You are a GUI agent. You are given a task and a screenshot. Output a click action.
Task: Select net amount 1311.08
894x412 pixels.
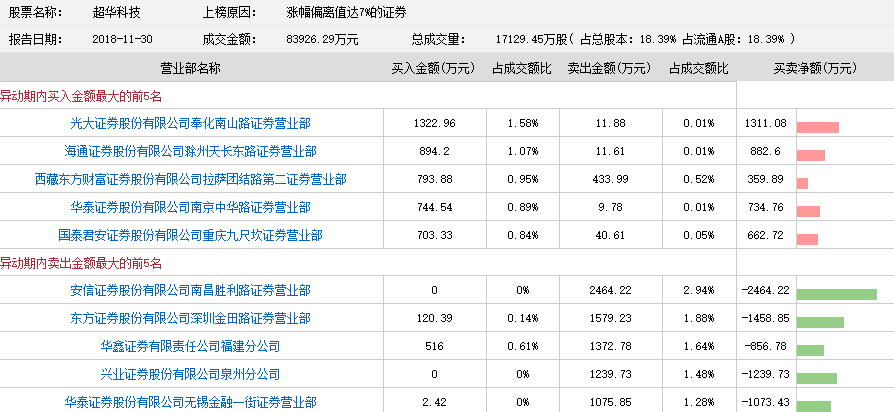[x=766, y=123]
